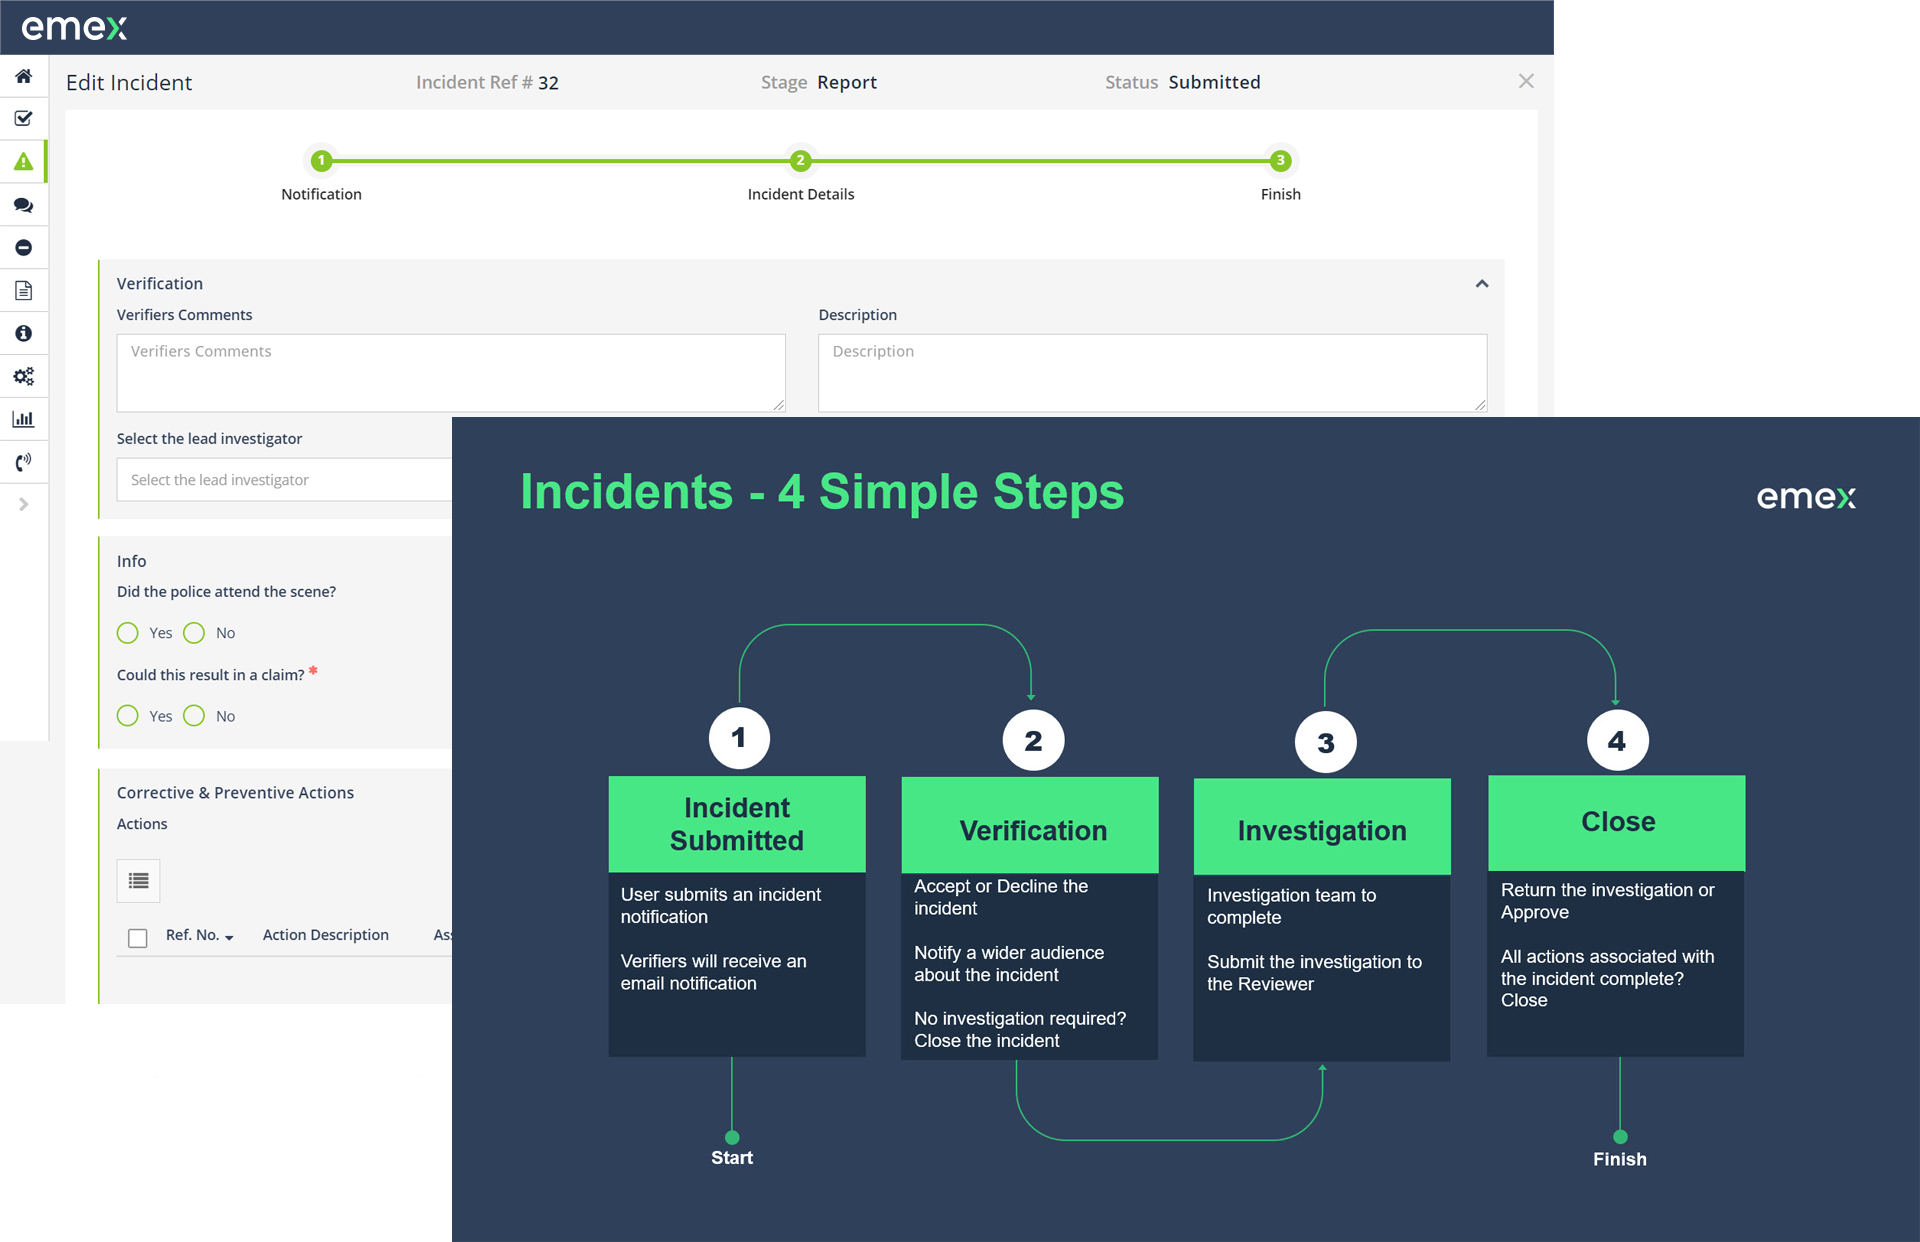1920x1242 pixels.
Task: Open the info circle sidebar icon
Action: tap(24, 333)
